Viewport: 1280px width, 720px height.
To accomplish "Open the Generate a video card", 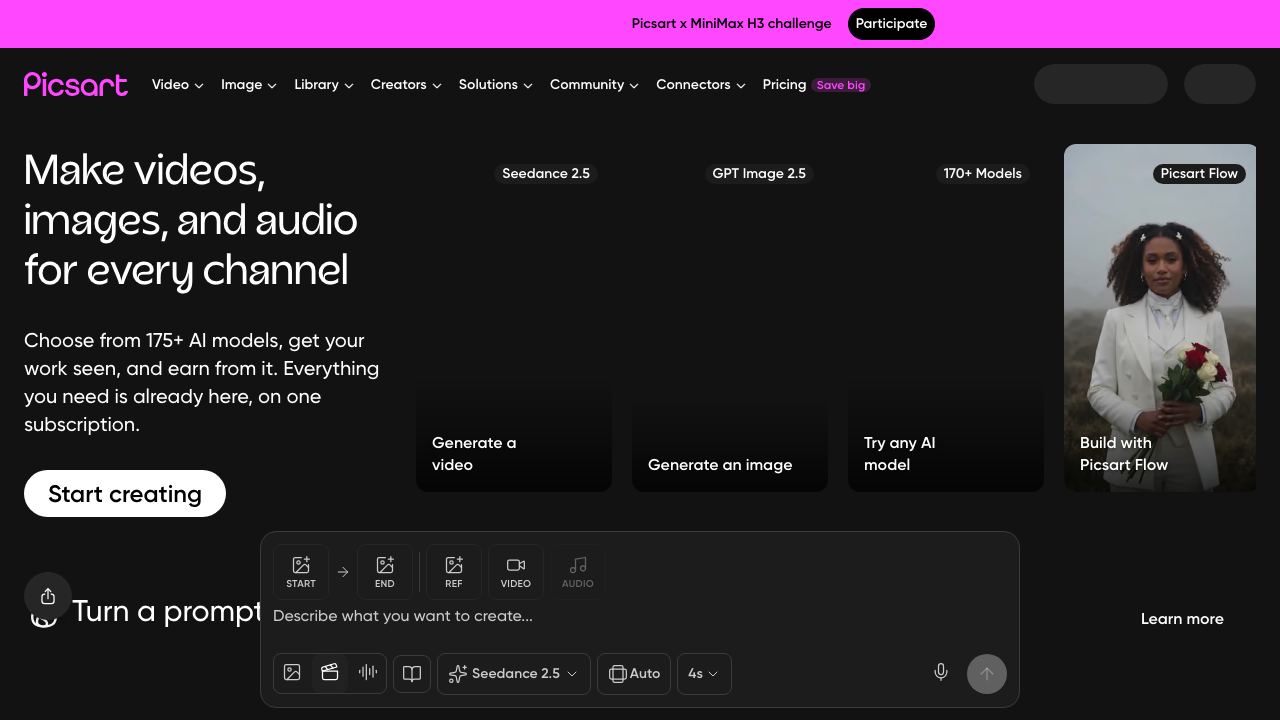I will pos(514,318).
